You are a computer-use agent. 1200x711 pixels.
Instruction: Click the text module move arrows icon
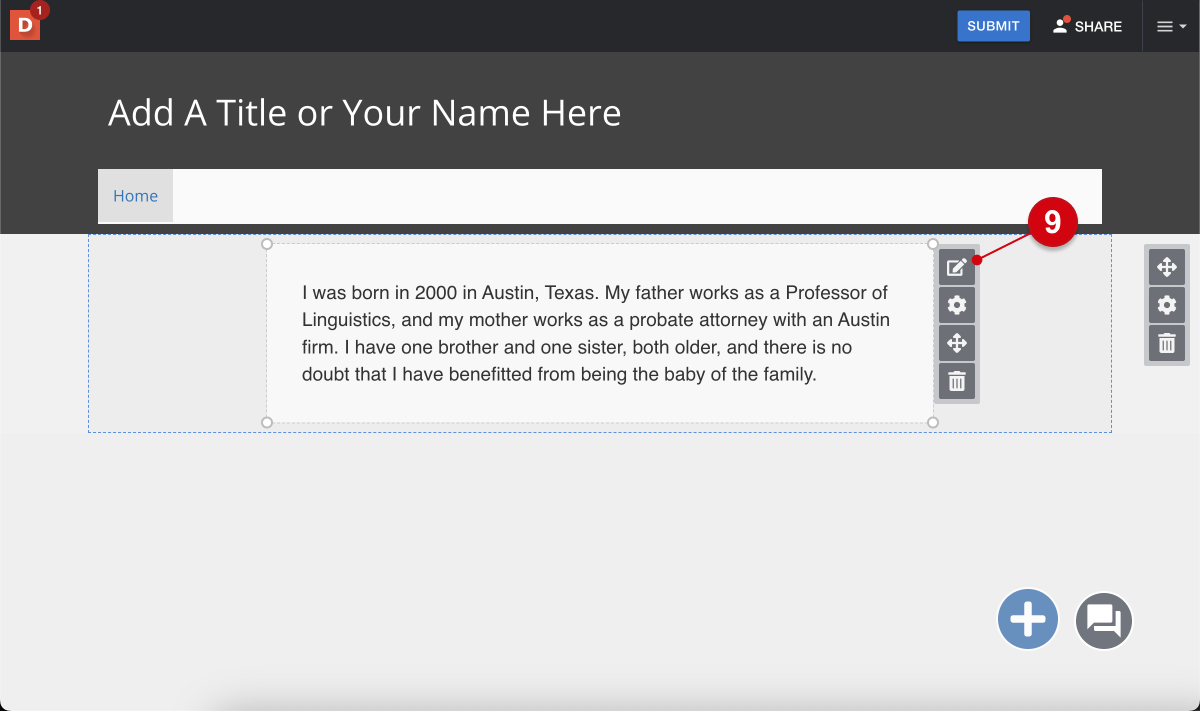(957, 343)
